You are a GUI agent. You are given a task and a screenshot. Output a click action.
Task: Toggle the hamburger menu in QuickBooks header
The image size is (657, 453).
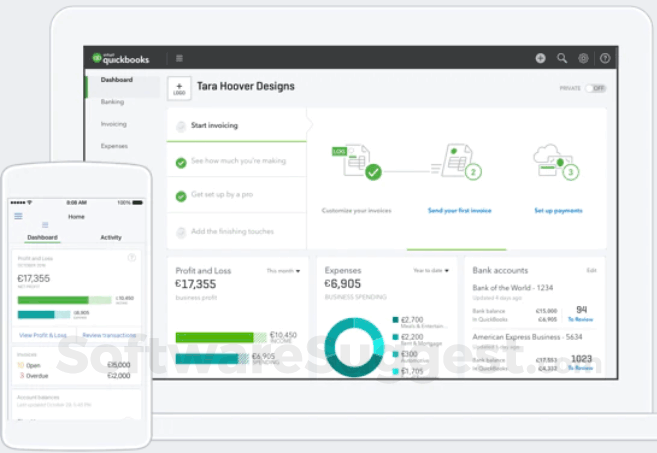tap(179, 58)
